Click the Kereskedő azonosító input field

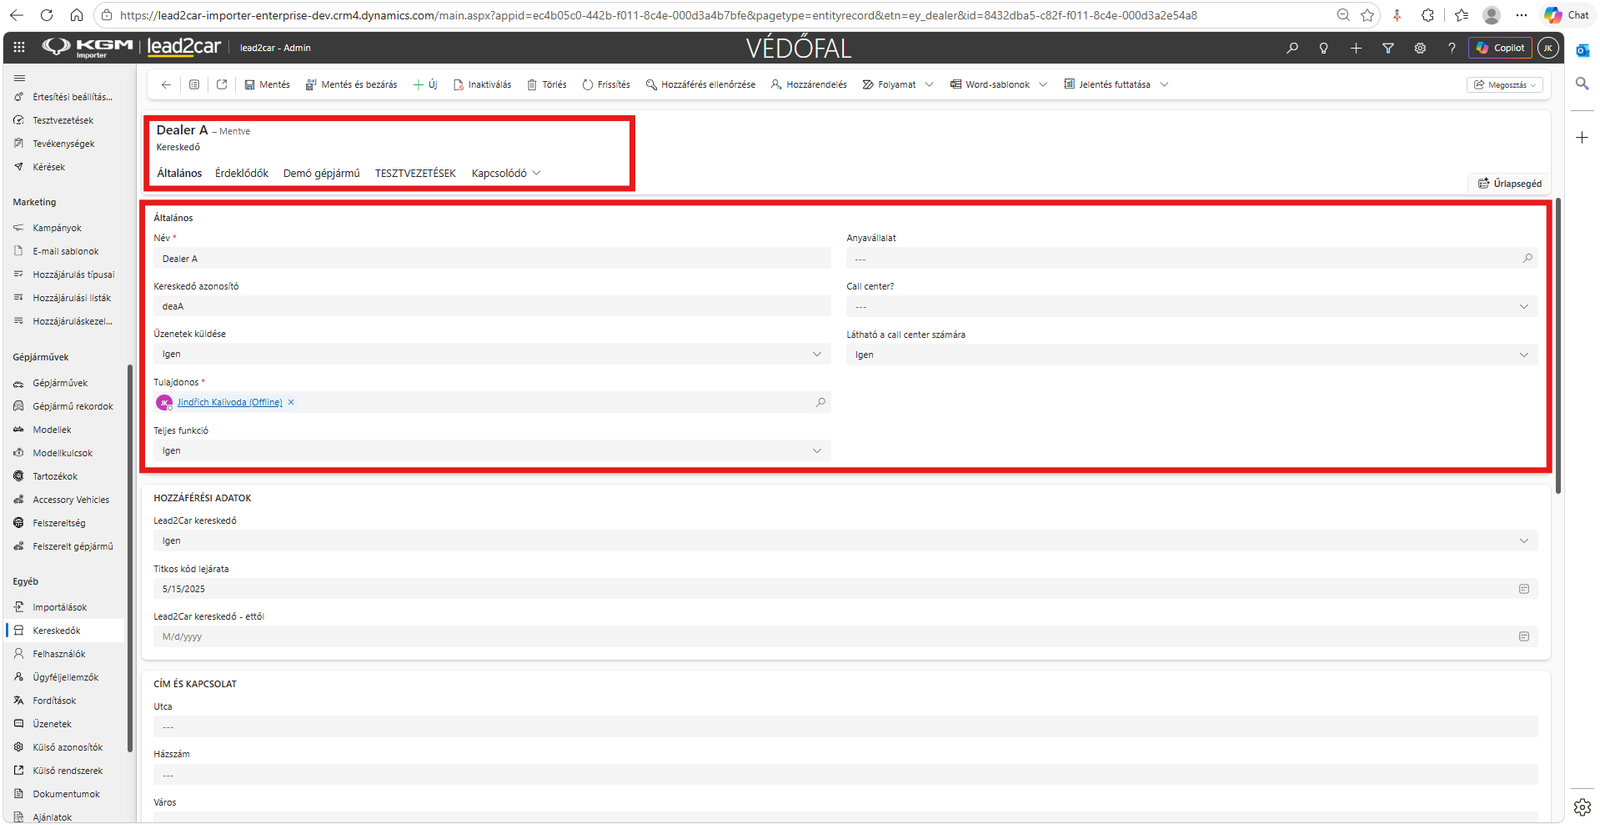click(x=492, y=306)
